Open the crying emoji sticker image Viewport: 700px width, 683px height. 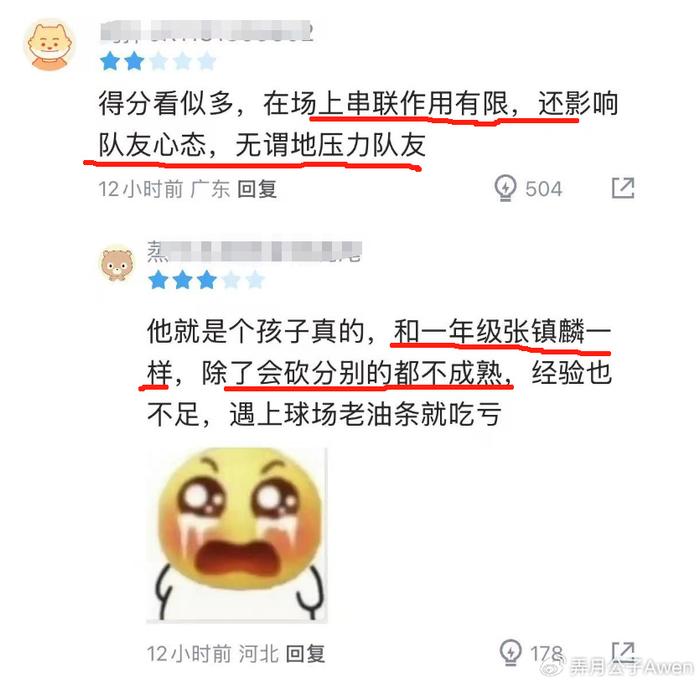pos(237,535)
